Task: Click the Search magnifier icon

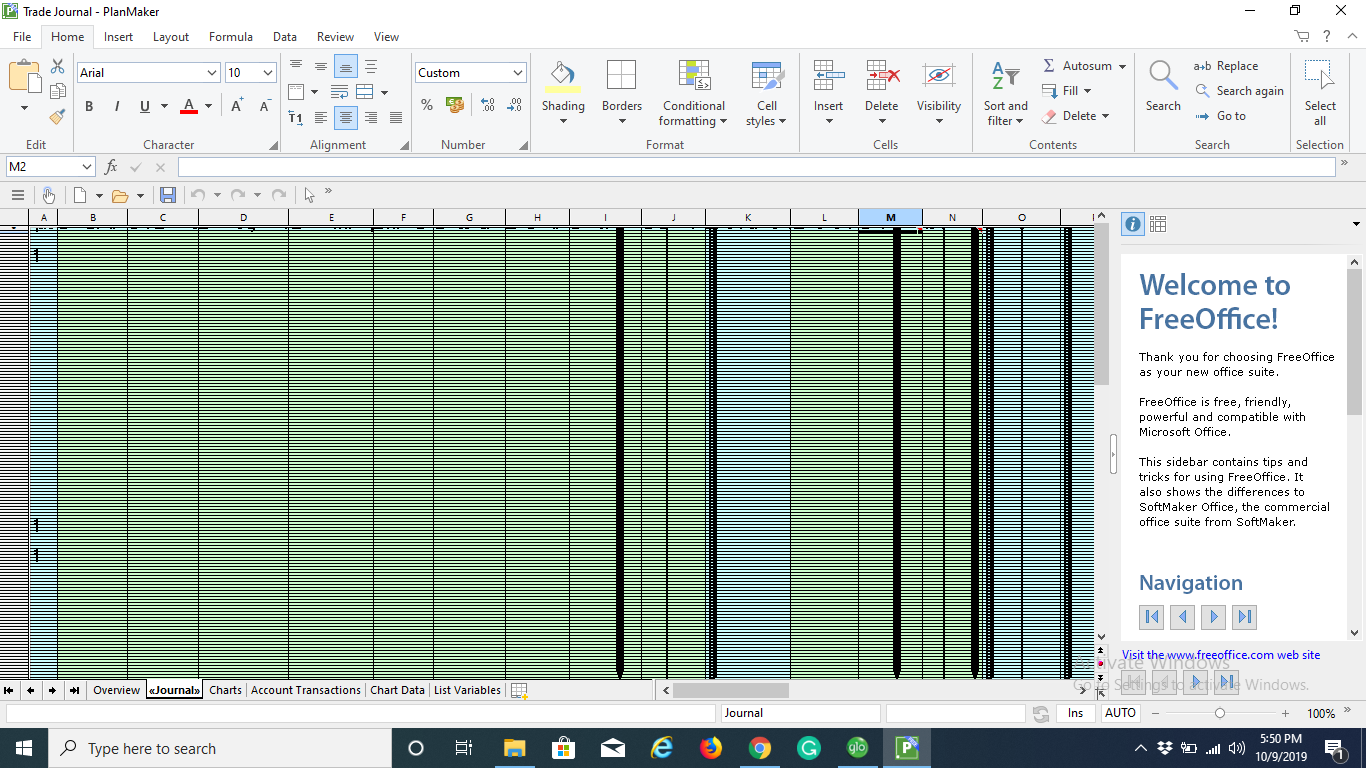Action: tap(1163, 76)
